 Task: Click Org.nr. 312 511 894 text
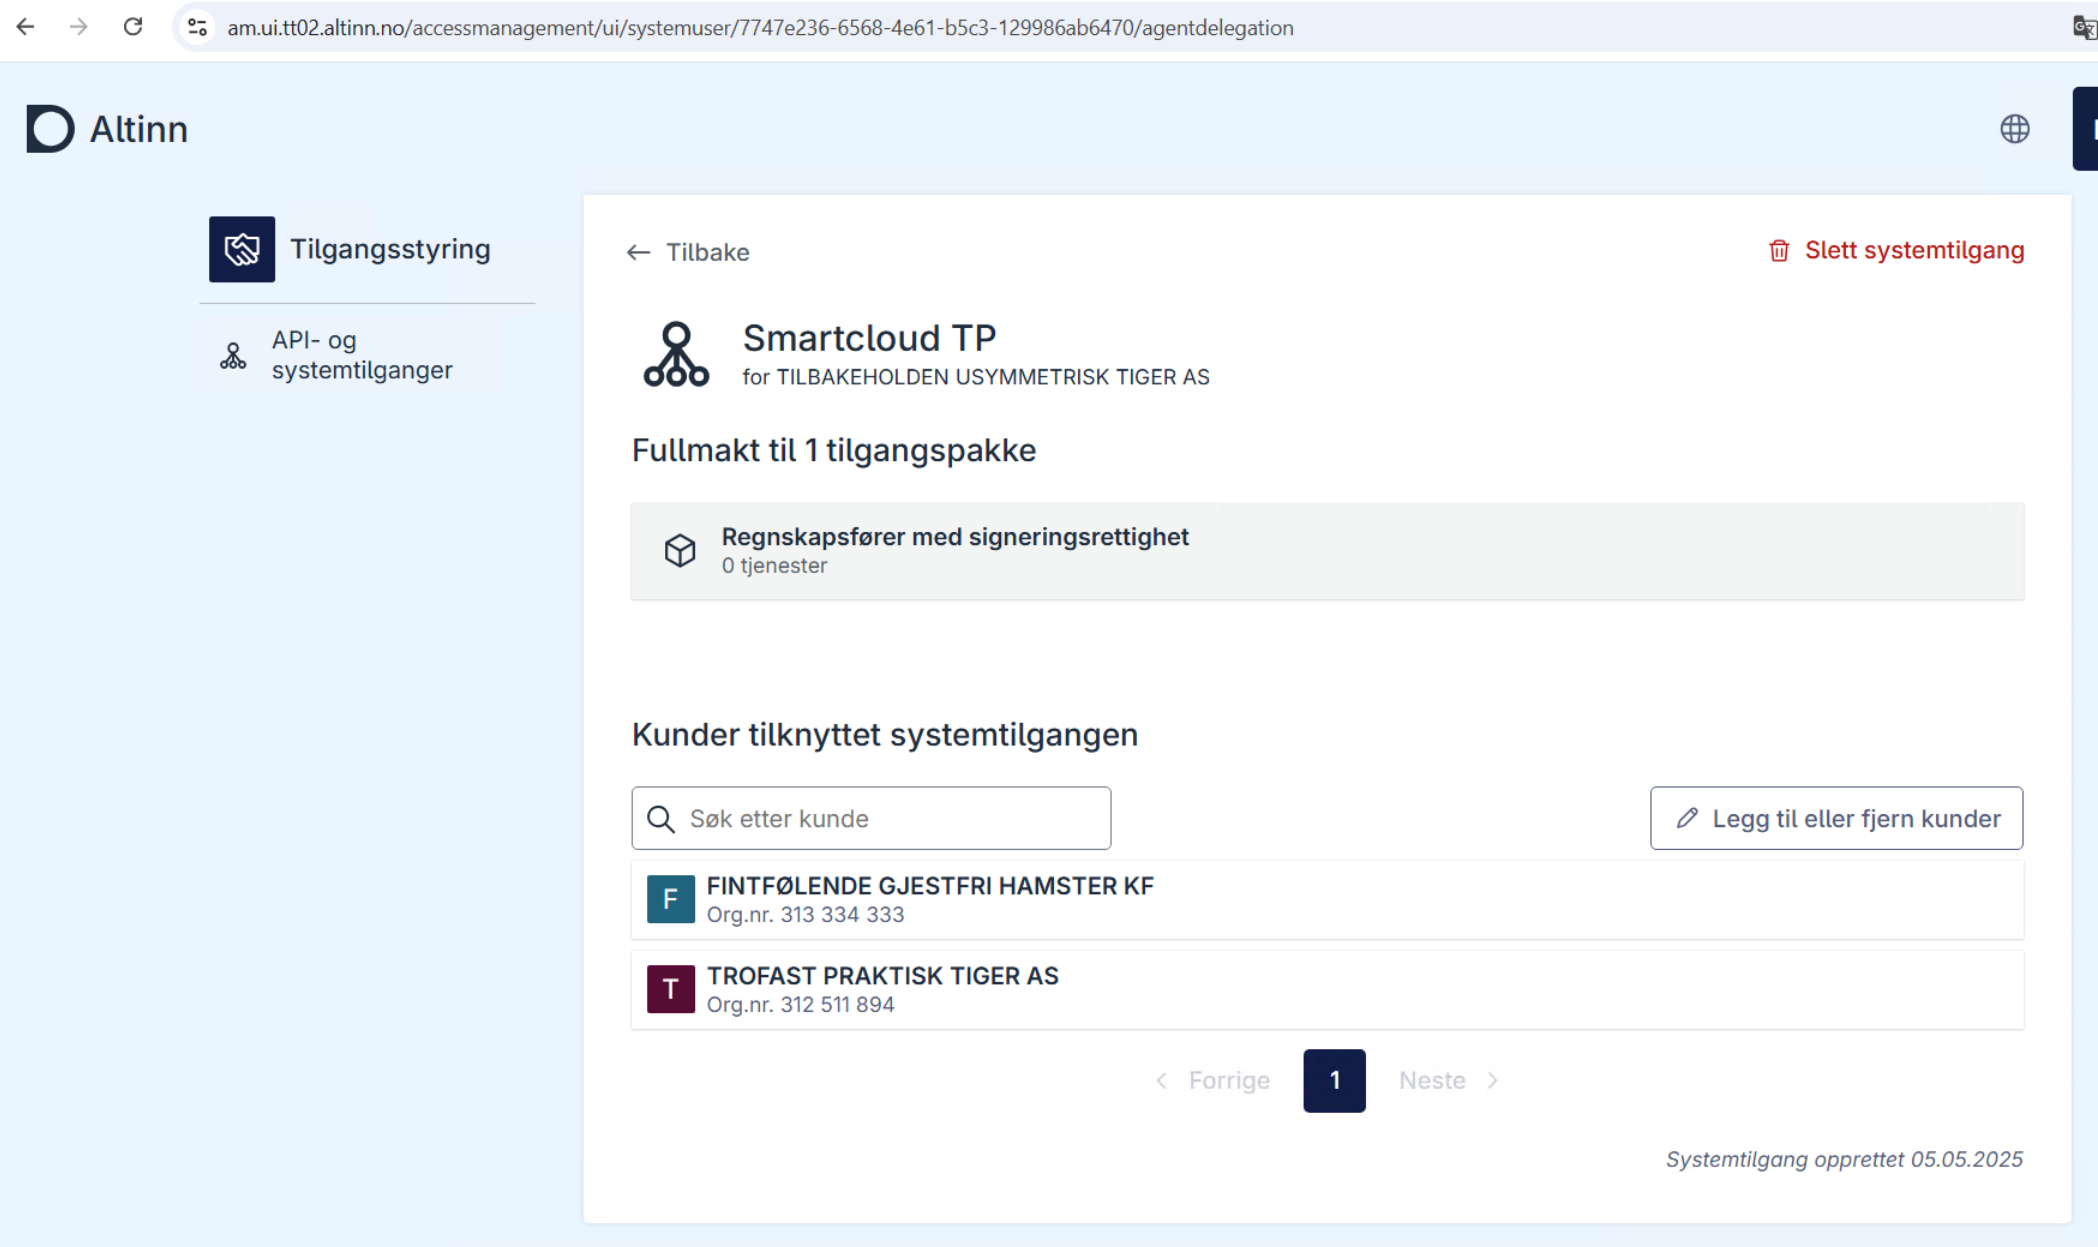[800, 1005]
